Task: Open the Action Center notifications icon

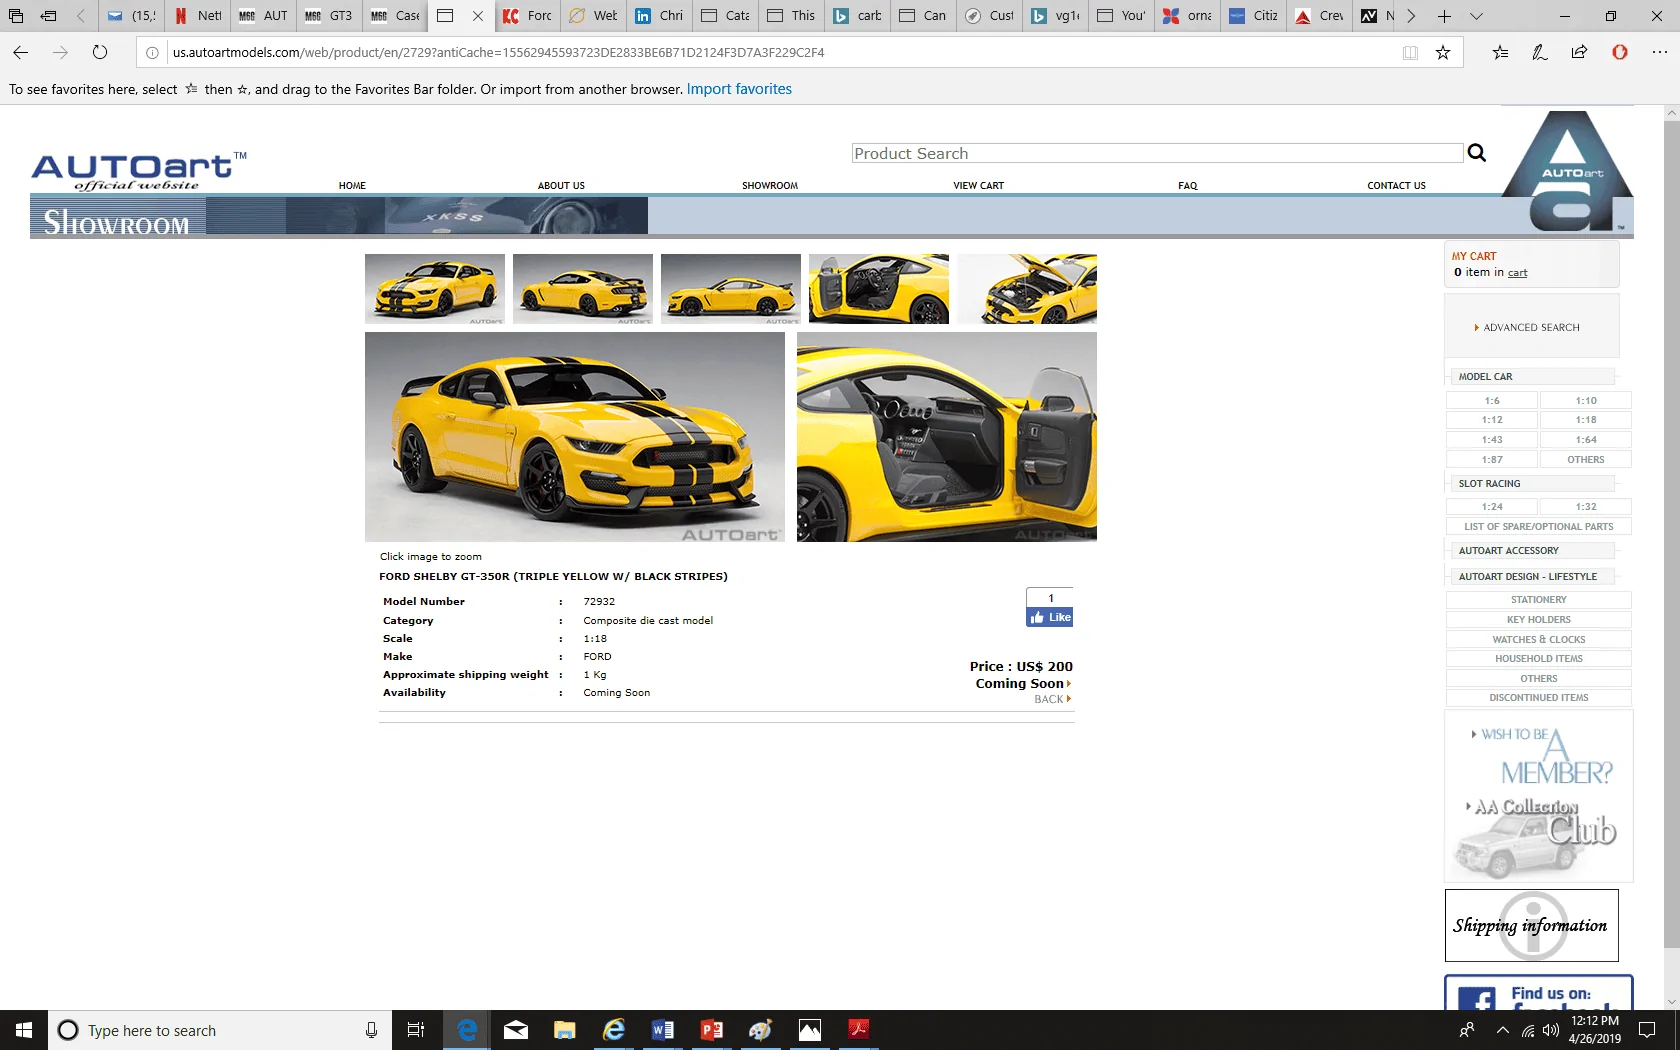Action: (x=1647, y=1030)
